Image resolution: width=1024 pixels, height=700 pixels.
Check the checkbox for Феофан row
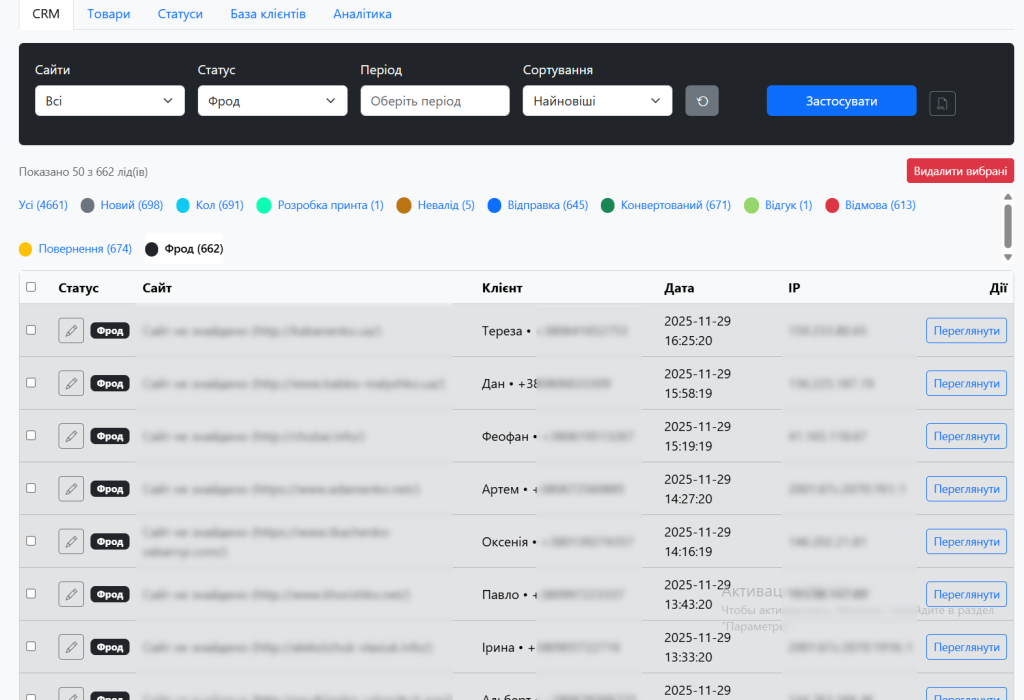point(31,436)
